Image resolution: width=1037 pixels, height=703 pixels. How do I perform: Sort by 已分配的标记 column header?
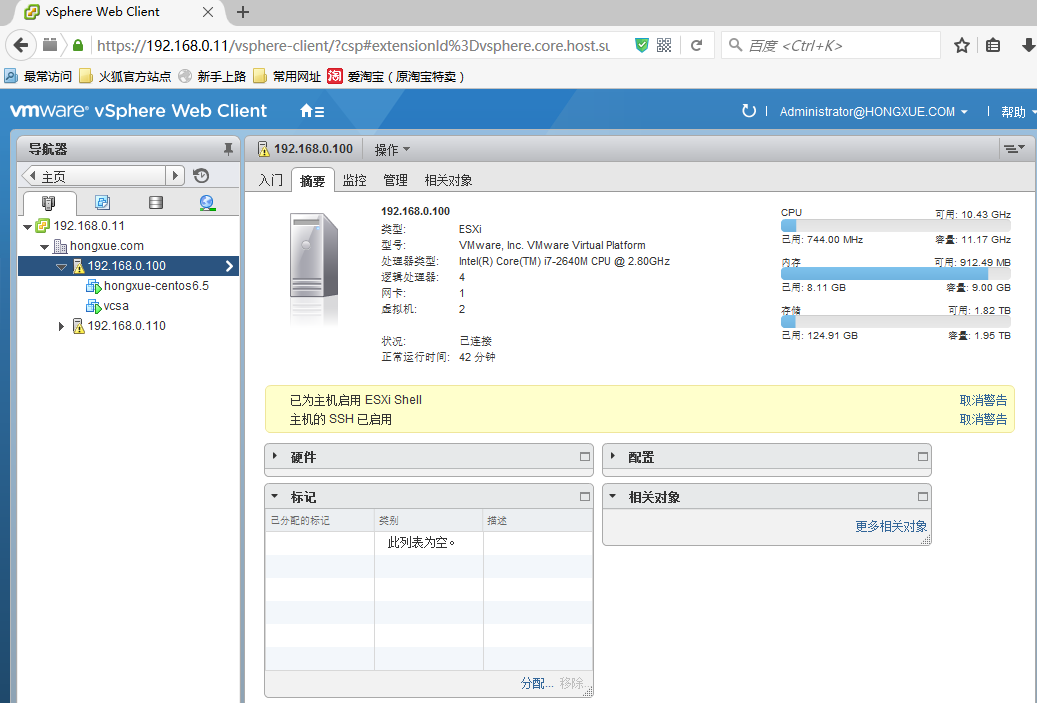coord(320,520)
